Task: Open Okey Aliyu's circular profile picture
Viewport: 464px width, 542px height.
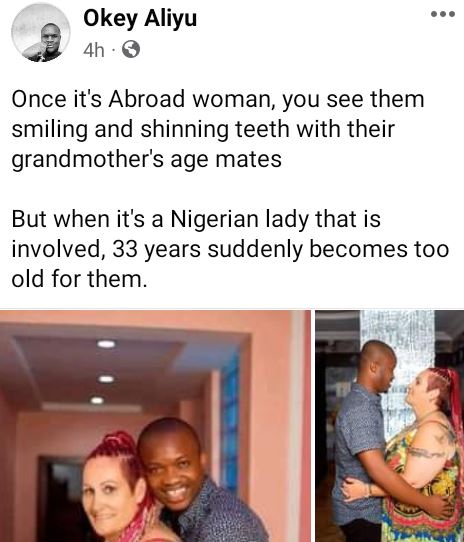Action: [41, 33]
